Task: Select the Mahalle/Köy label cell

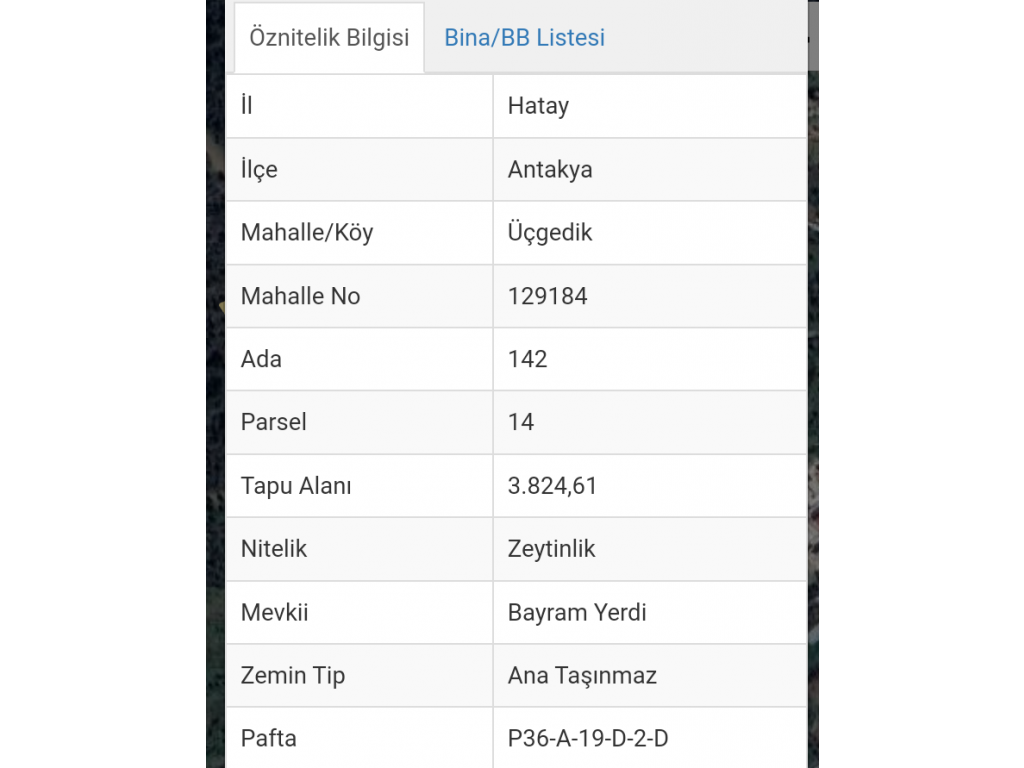Action: click(x=307, y=233)
